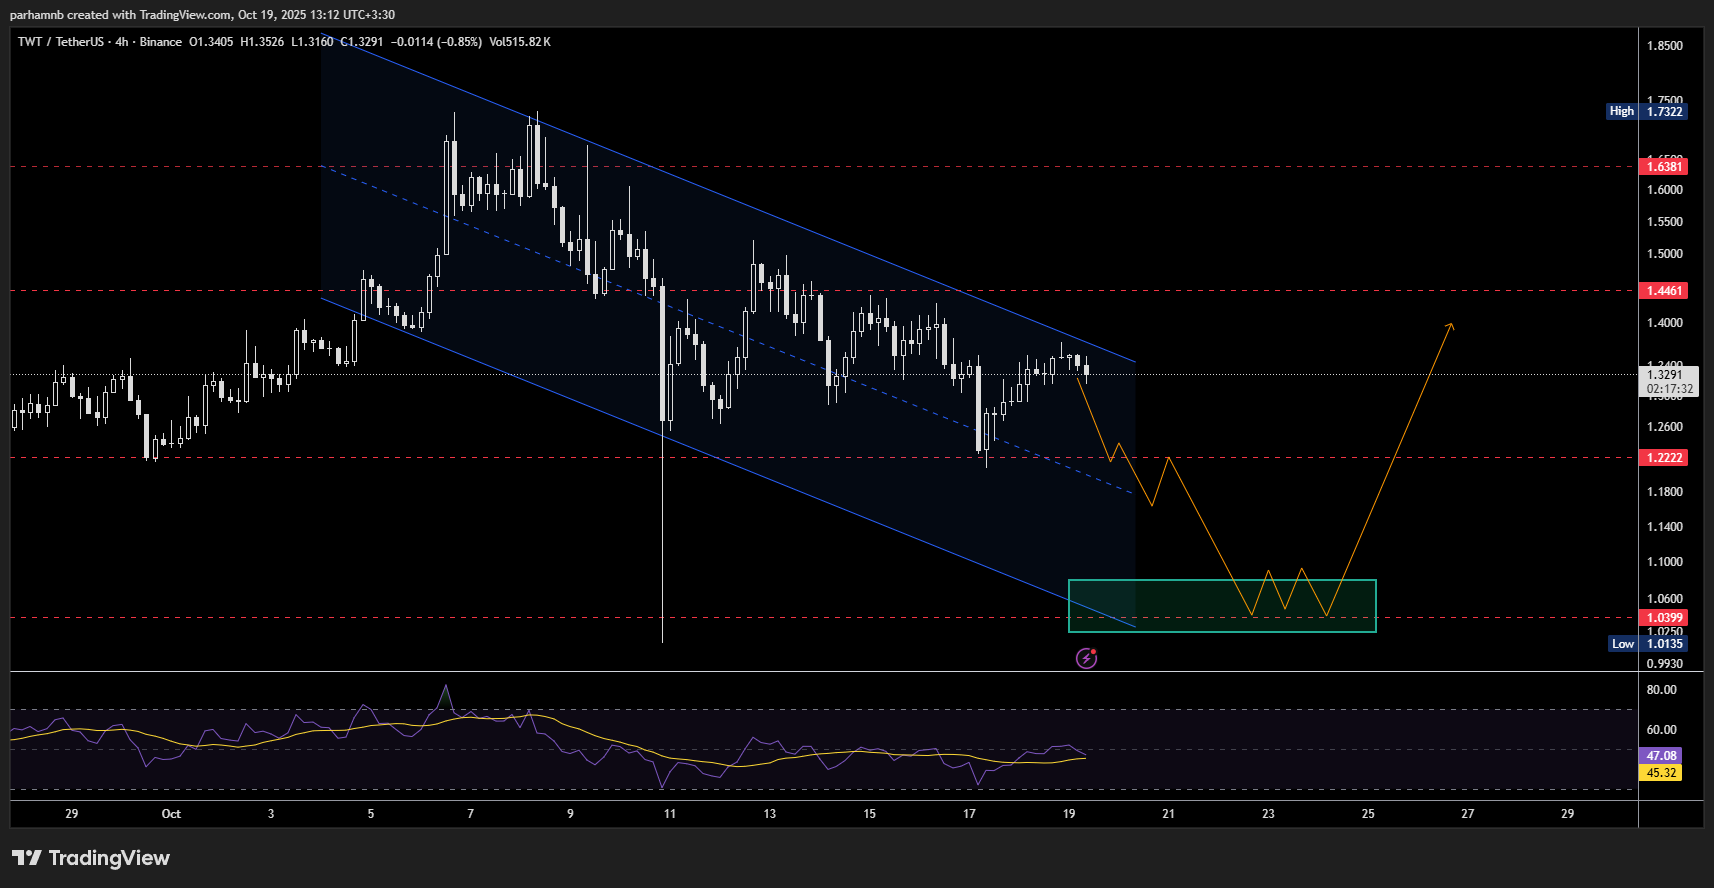Click the Binance exchange name in header
Image resolution: width=1714 pixels, height=888 pixels.
click(x=160, y=42)
